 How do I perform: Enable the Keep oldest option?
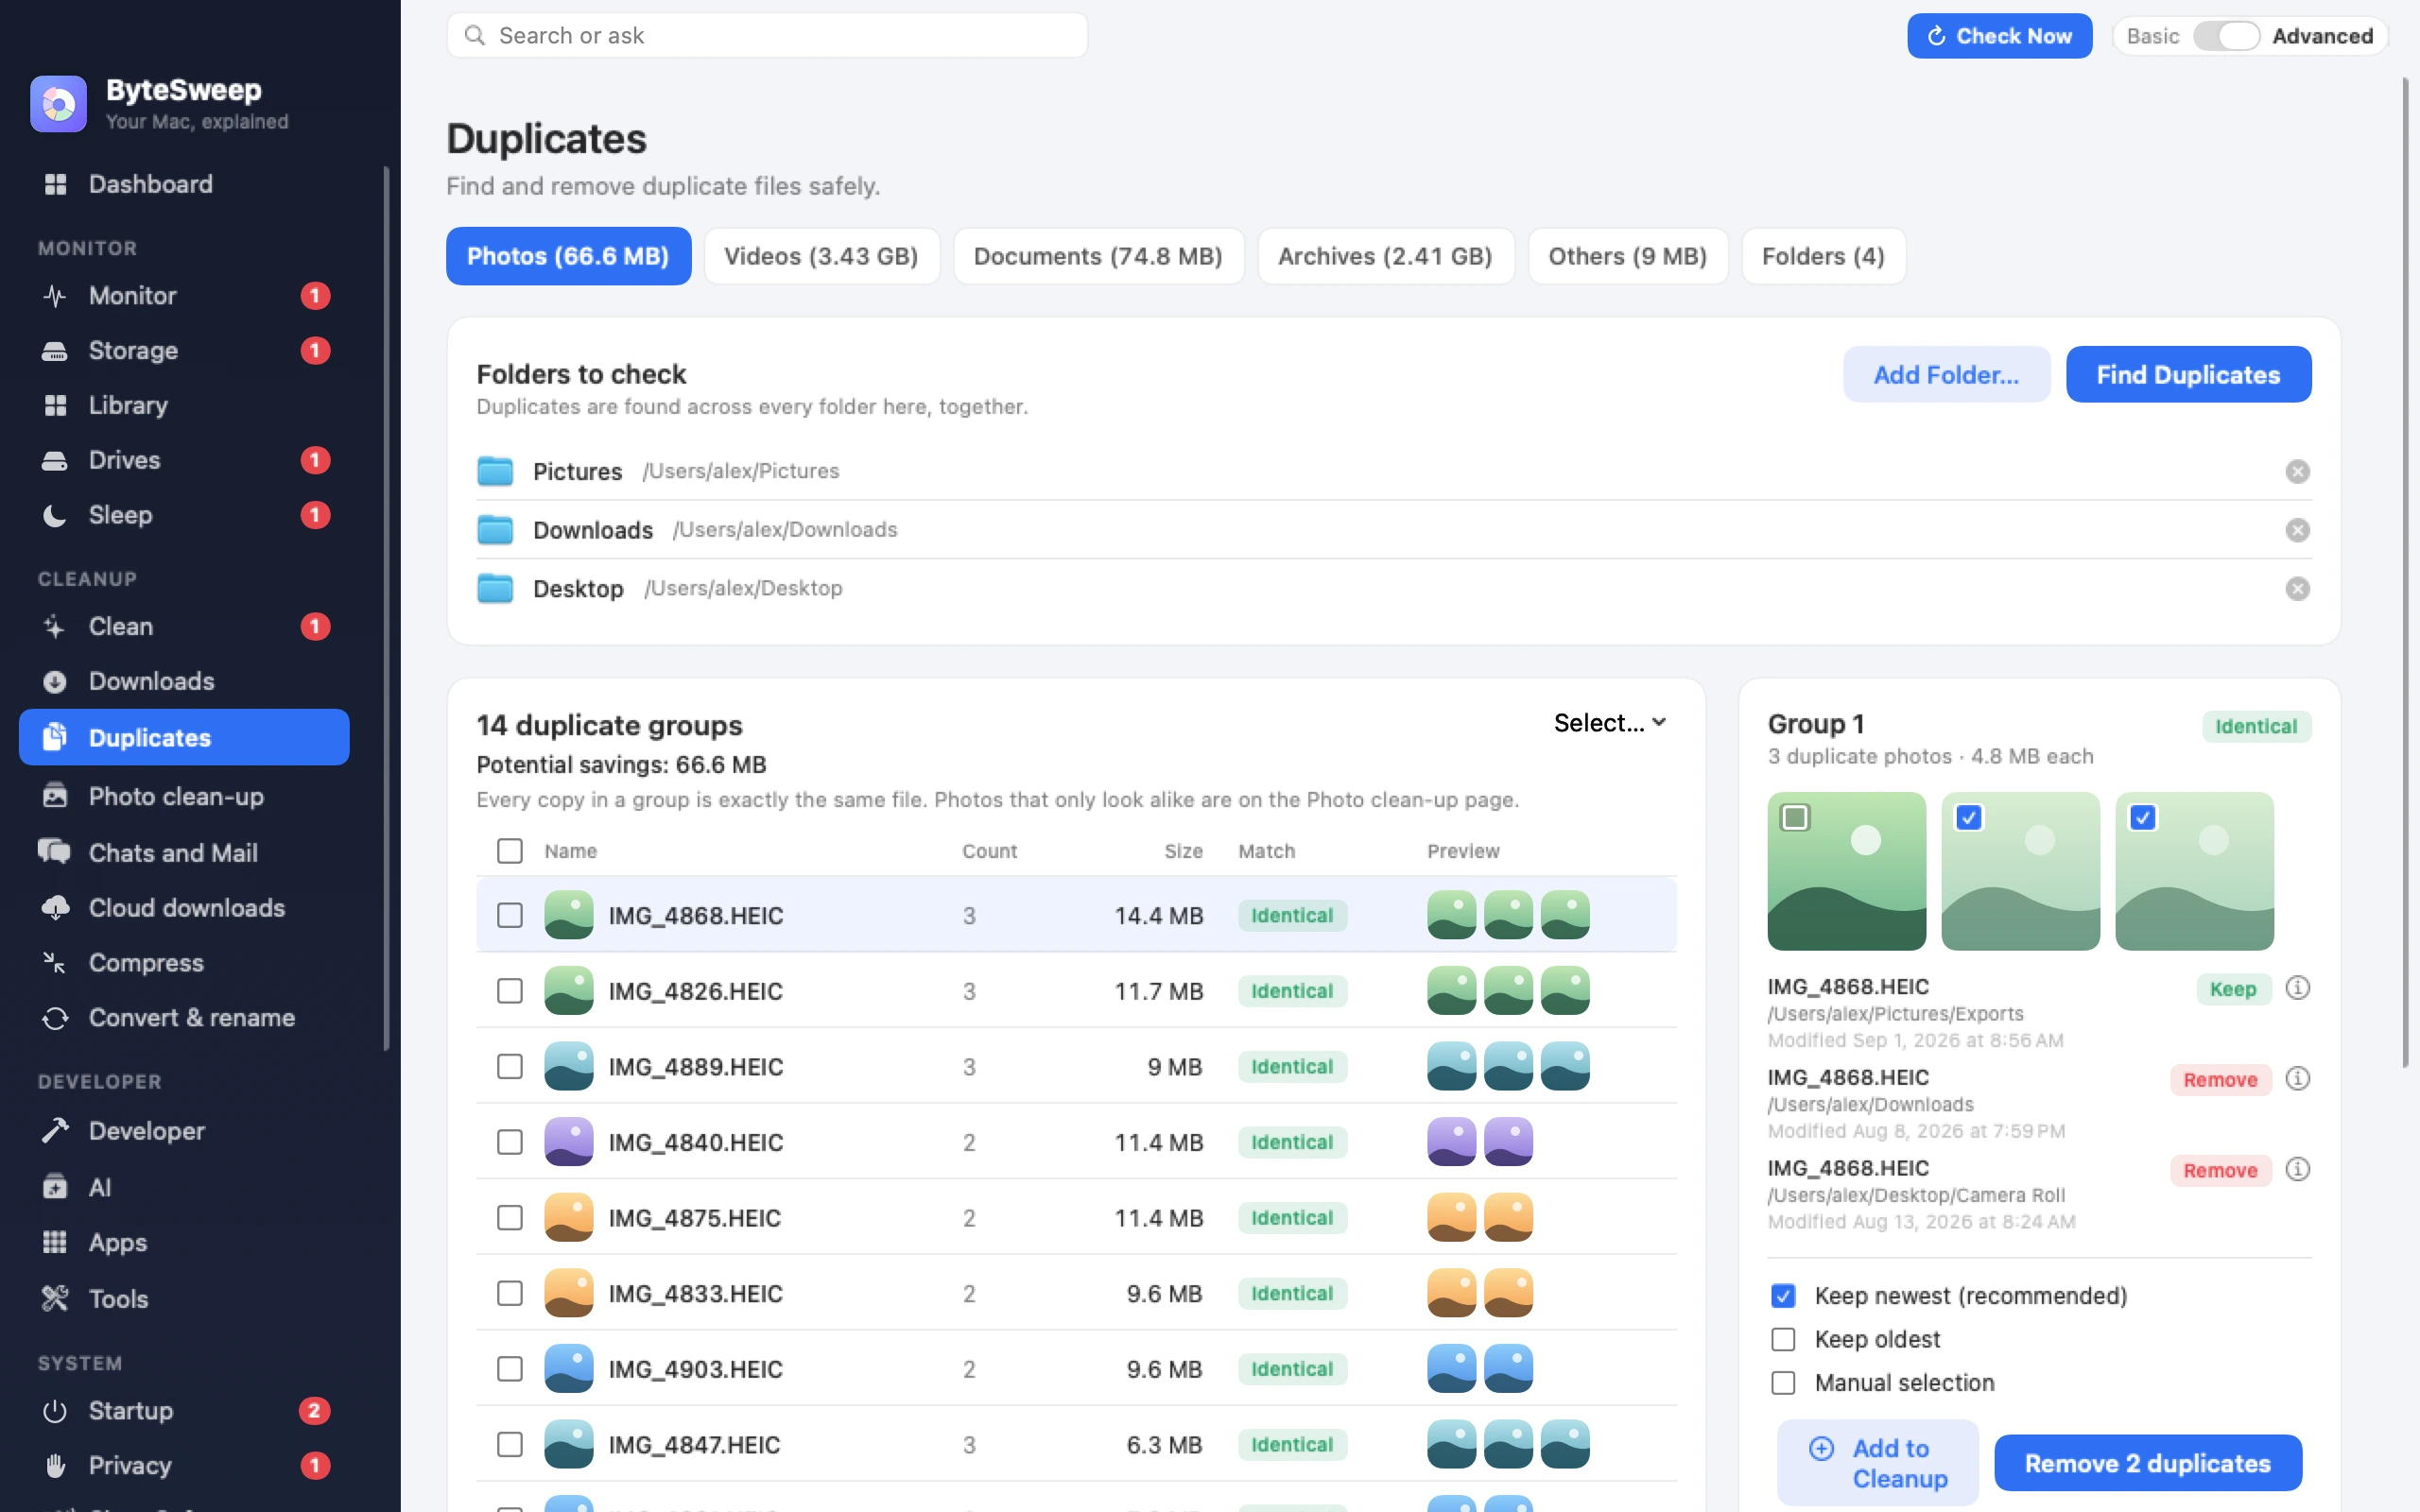coord(1783,1339)
